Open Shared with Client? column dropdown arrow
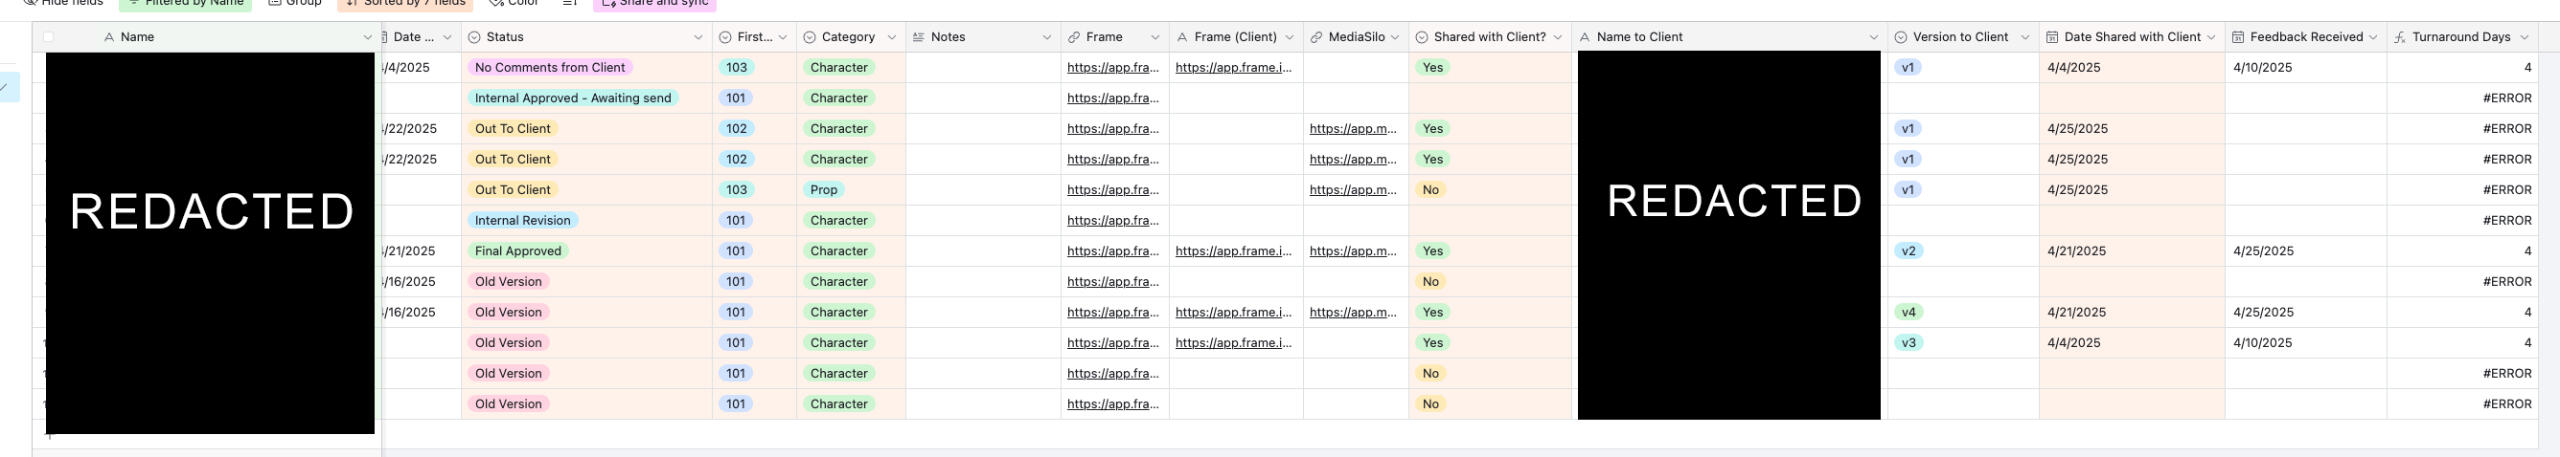 [x=1558, y=37]
